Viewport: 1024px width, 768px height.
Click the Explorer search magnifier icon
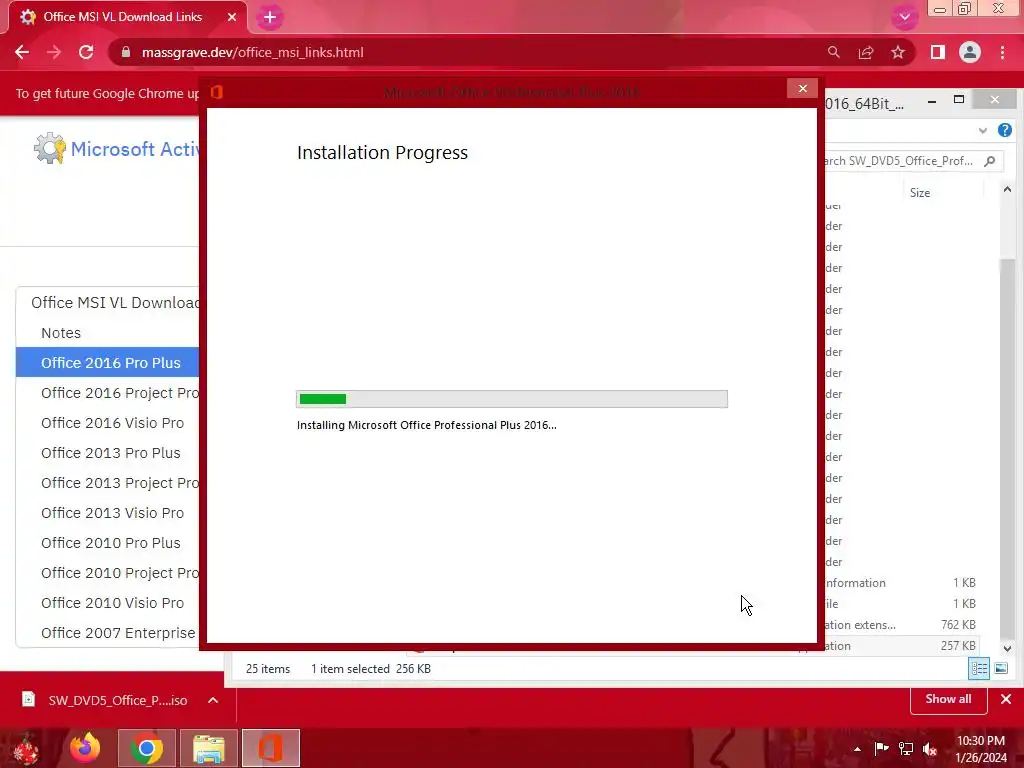pos(990,161)
